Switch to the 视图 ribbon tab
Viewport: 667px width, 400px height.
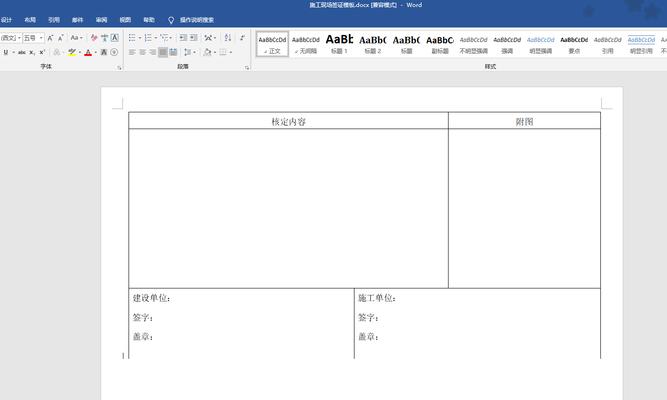125,19
